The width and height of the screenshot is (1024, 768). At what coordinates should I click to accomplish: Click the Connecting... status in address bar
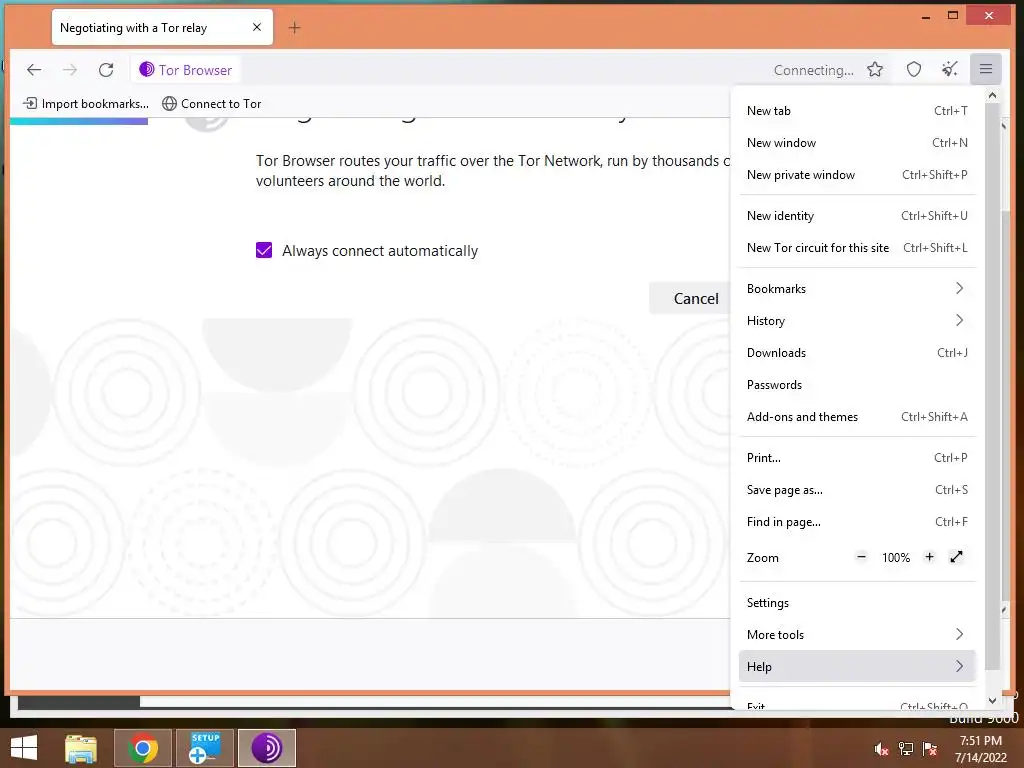[x=813, y=70]
